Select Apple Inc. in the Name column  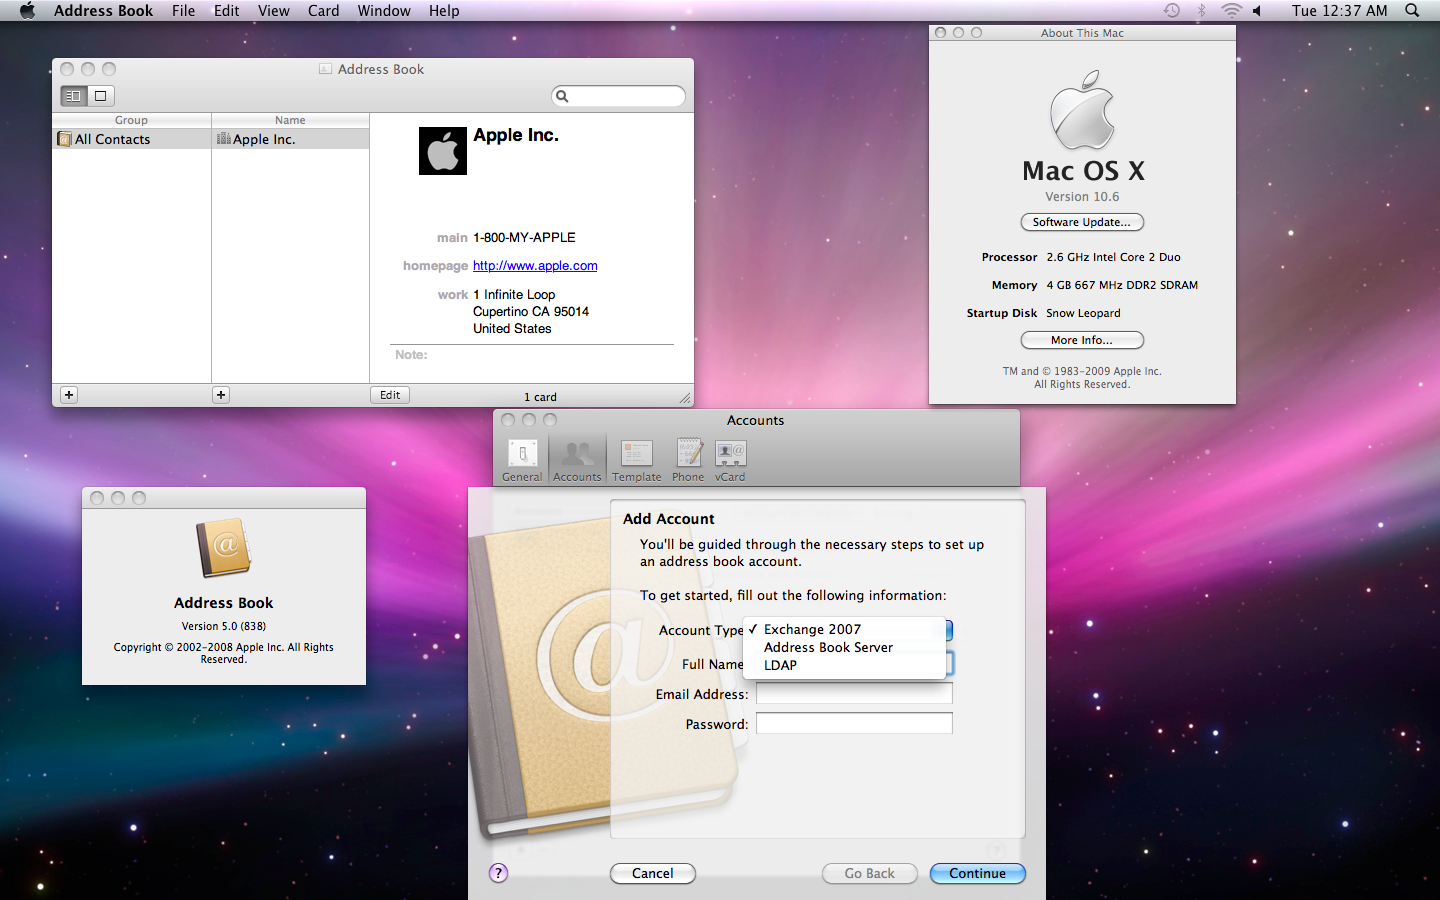click(x=290, y=139)
